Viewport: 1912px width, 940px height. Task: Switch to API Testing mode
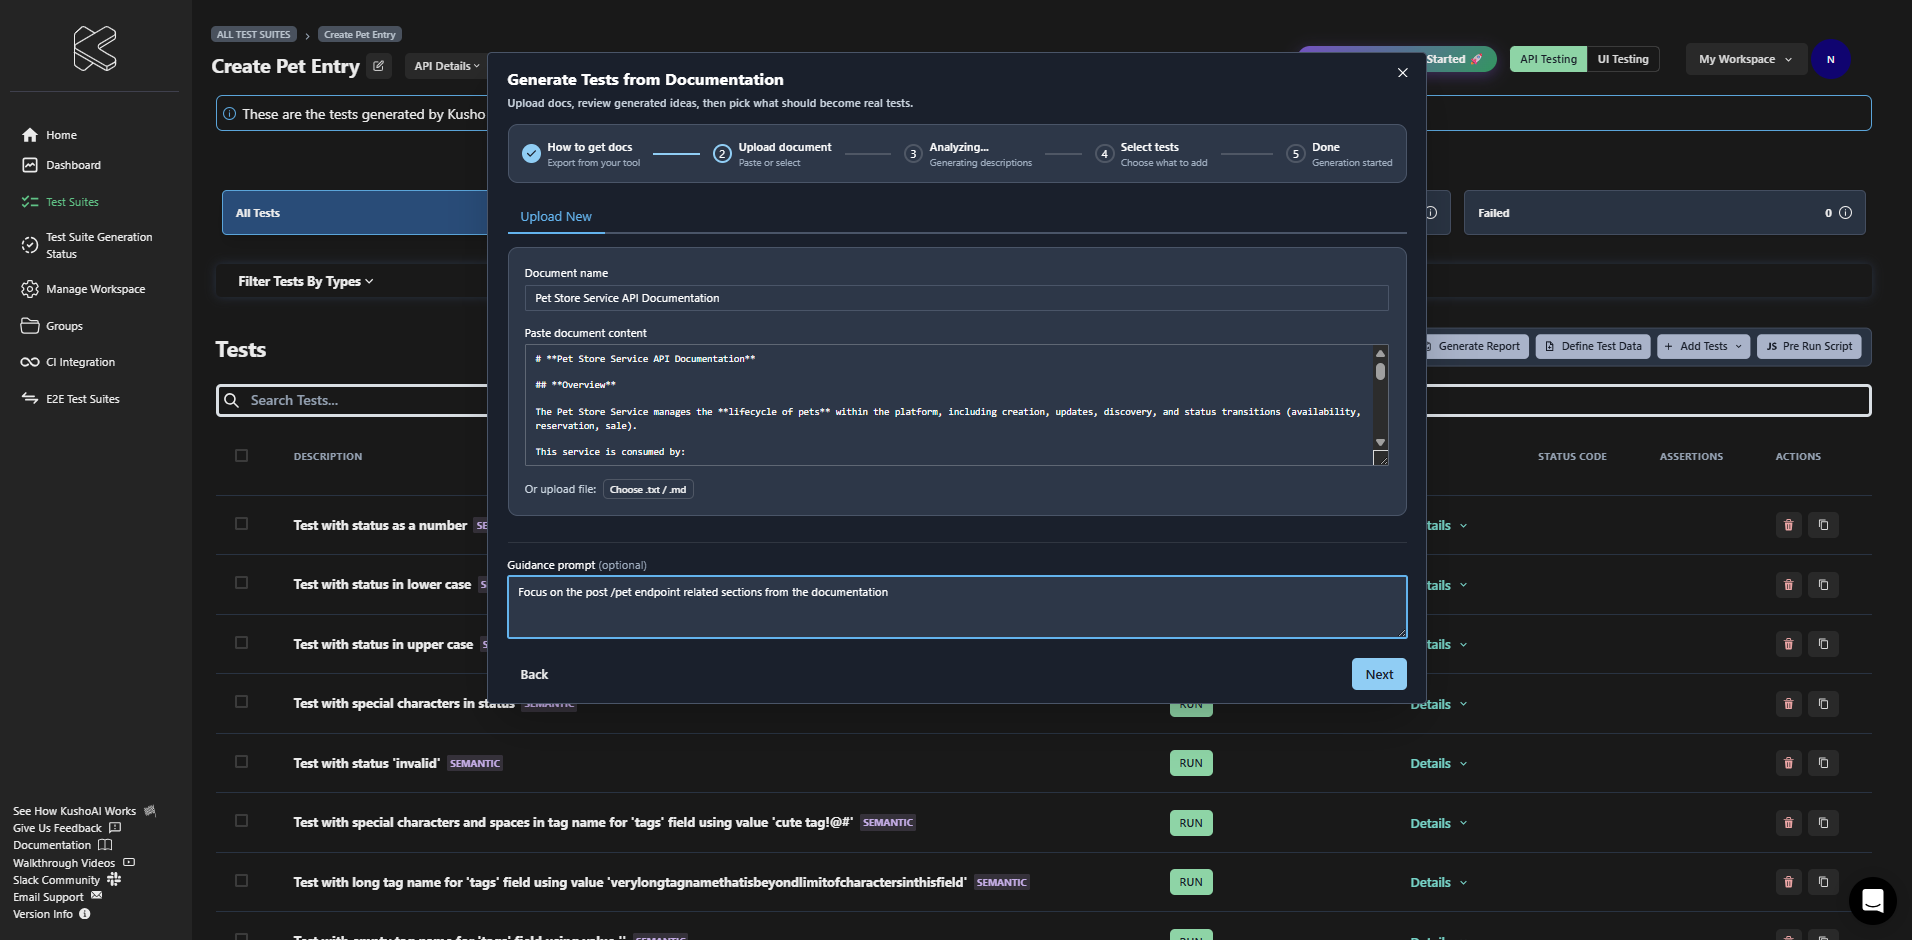pos(1548,59)
